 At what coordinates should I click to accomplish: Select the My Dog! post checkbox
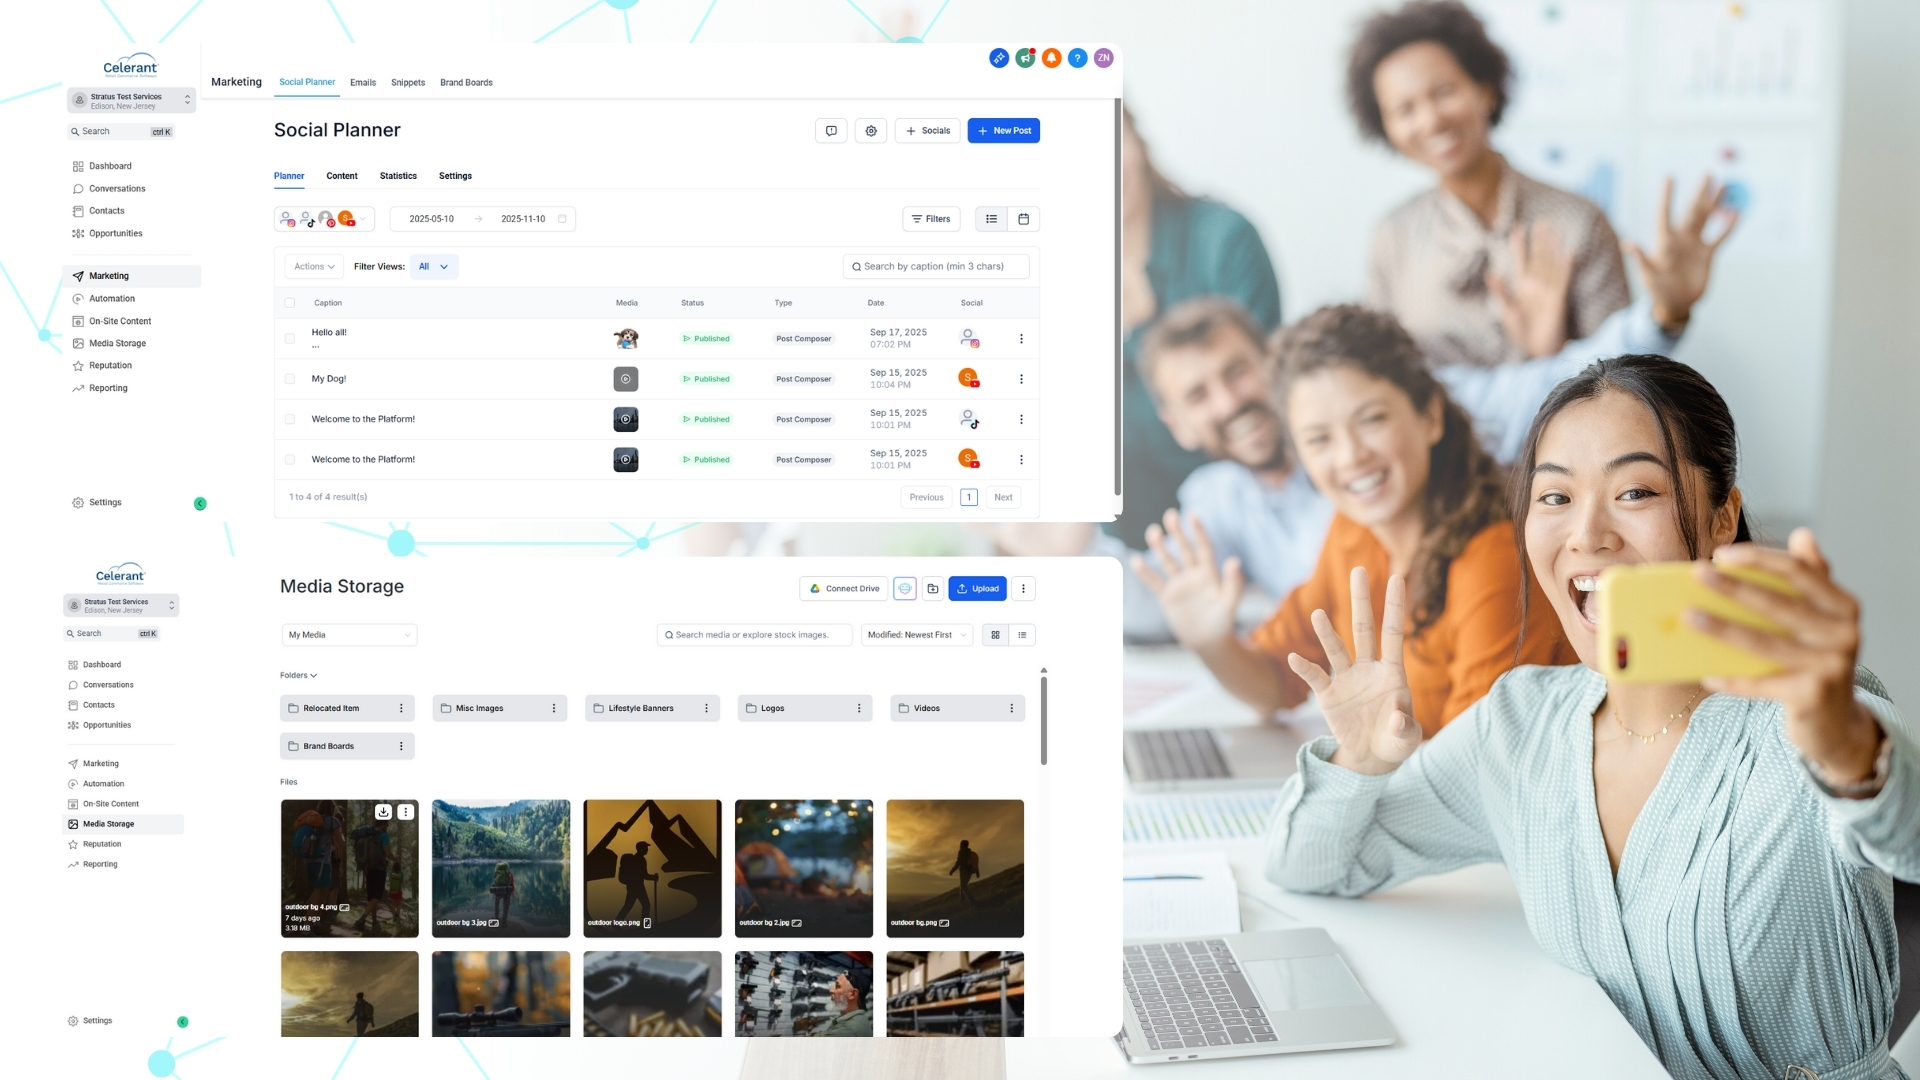[x=290, y=379]
